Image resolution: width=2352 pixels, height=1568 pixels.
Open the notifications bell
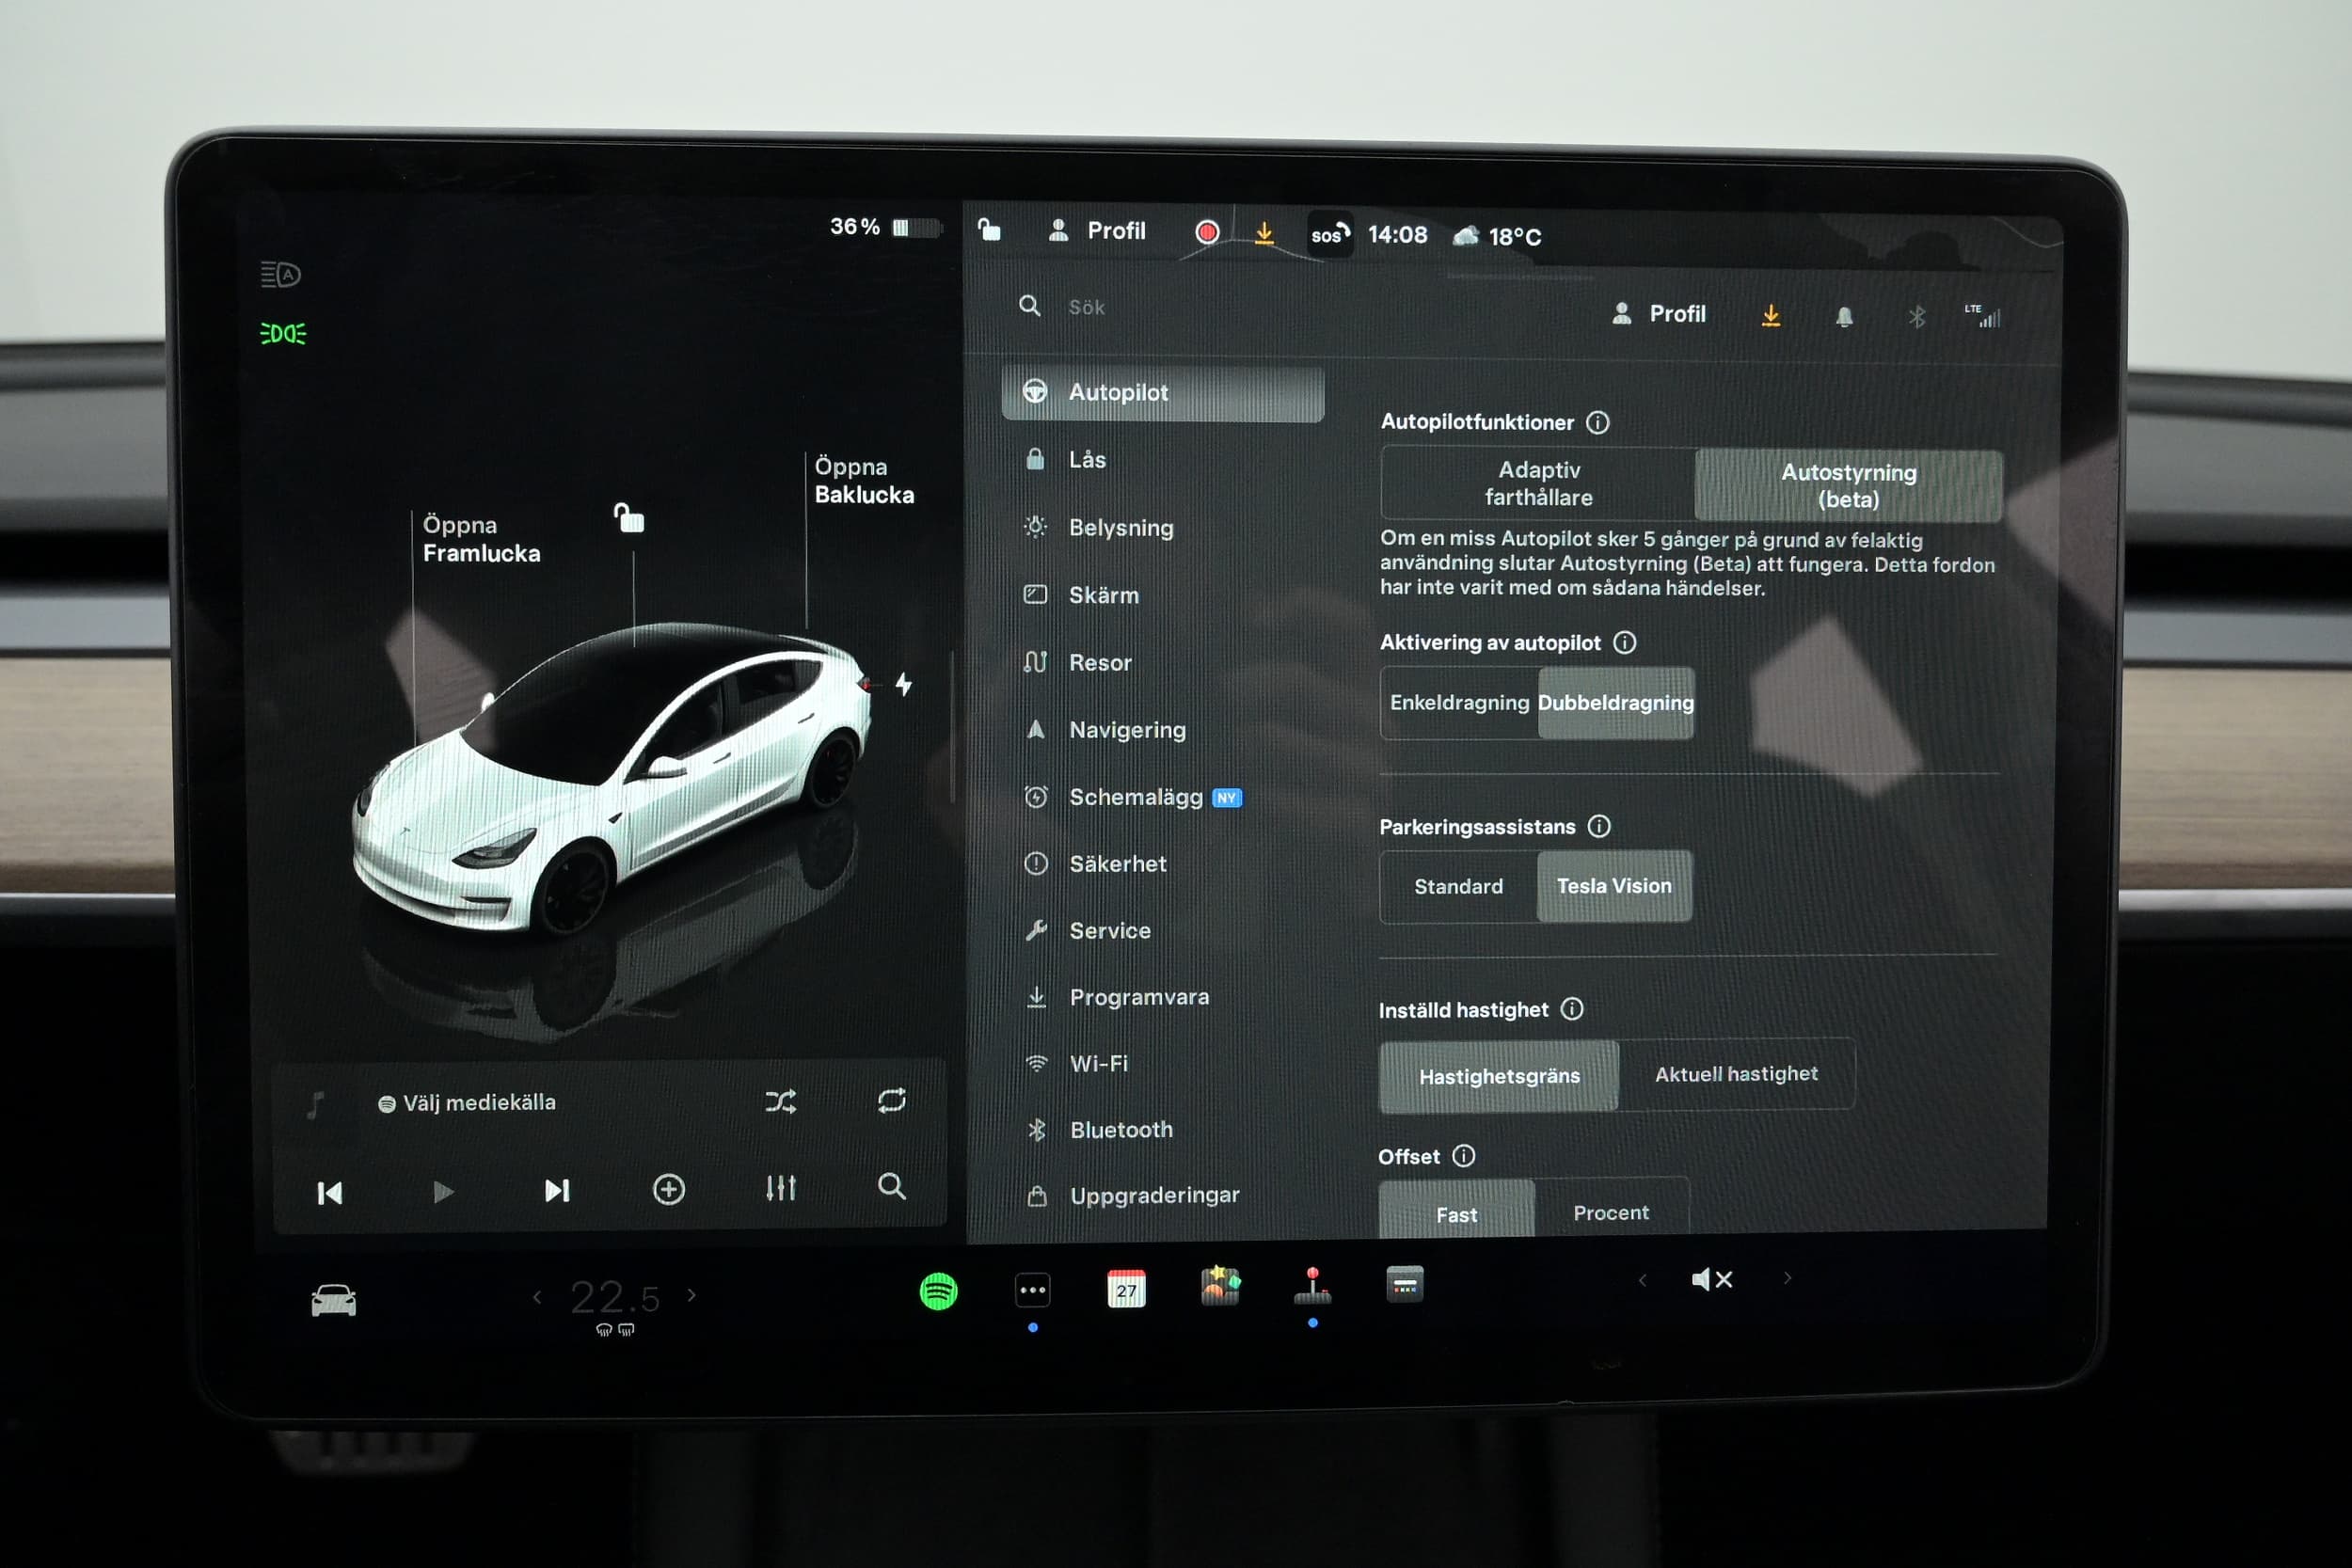pyautogui.click(x=1844, y=318)
